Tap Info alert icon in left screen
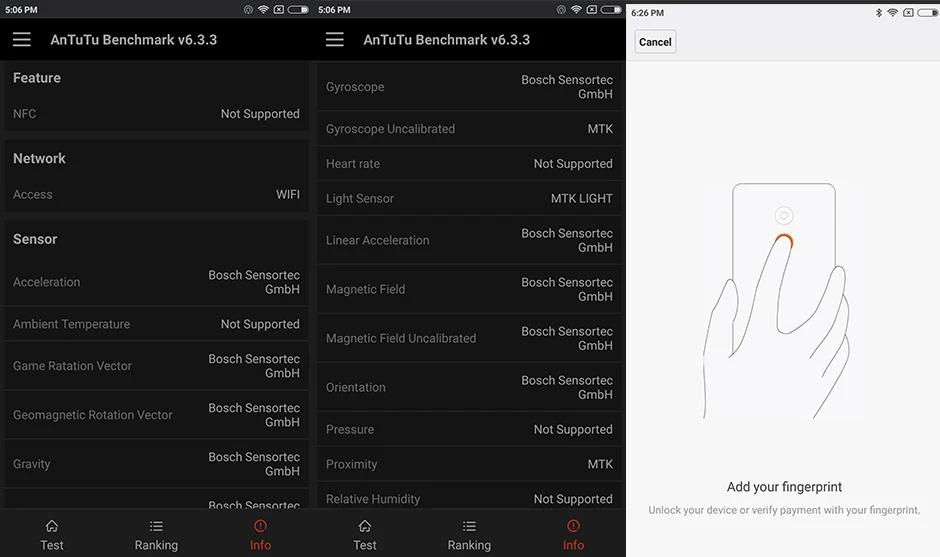 tap(260, 526)
